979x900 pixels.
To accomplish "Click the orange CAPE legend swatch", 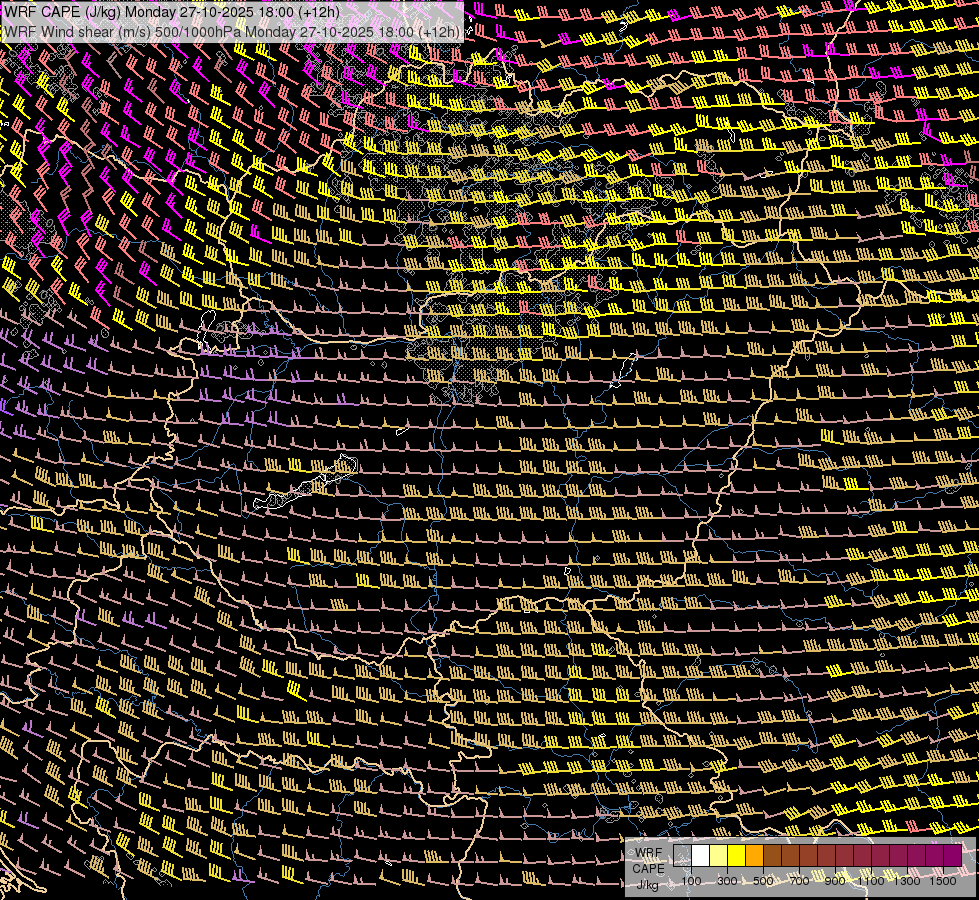I will (754, 855).
